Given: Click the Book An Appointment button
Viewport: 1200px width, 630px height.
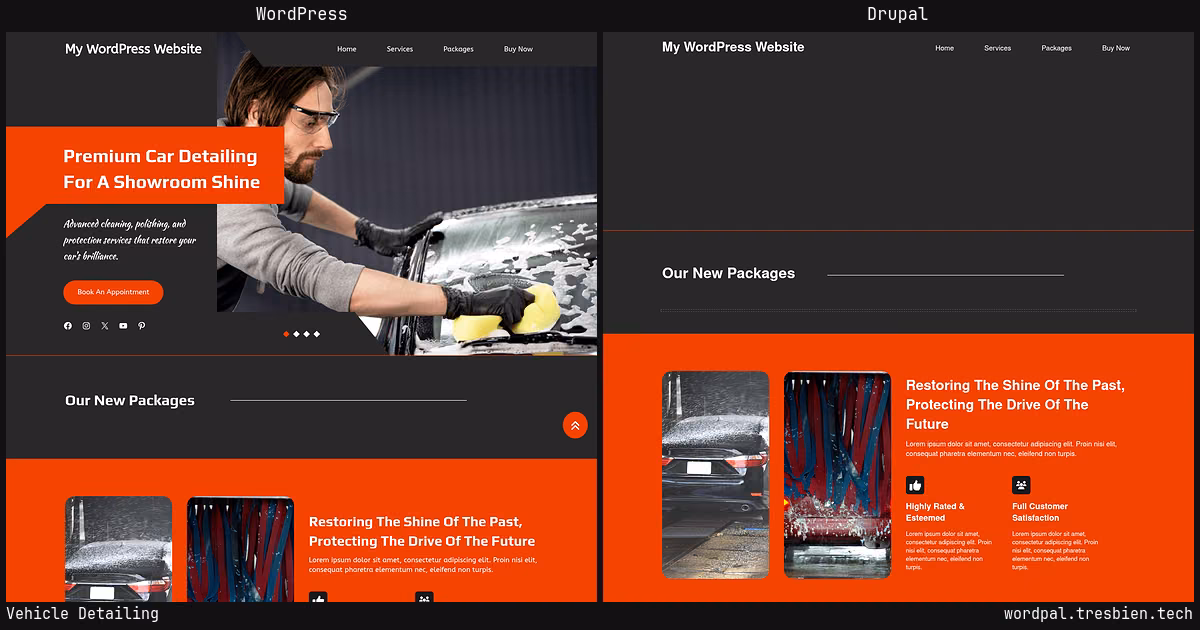Looking at the screenshot, I should [113, 292].
